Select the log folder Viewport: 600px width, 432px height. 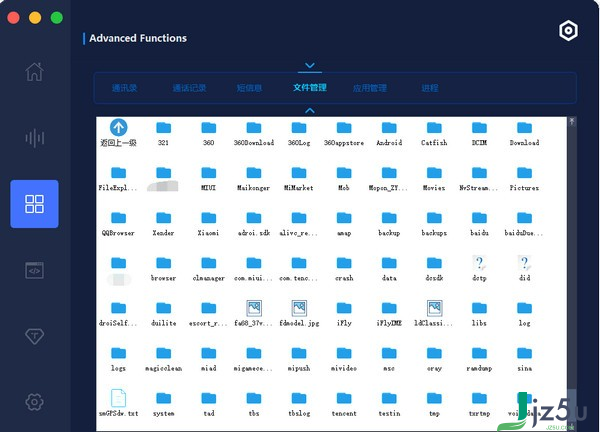(525, 313)
